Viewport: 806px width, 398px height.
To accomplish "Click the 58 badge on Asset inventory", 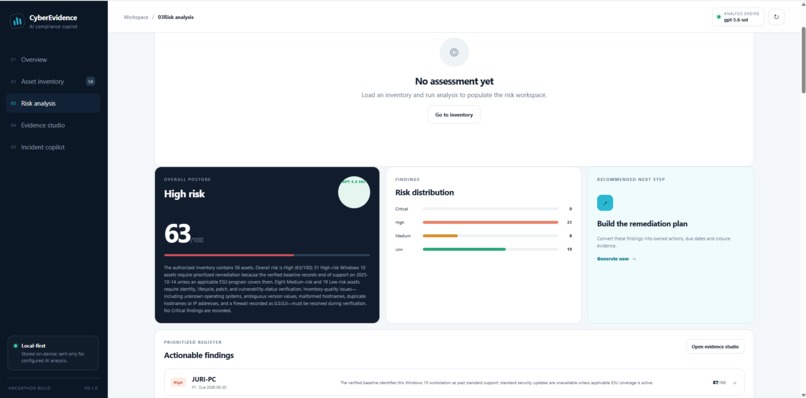I will coord(90,81).
